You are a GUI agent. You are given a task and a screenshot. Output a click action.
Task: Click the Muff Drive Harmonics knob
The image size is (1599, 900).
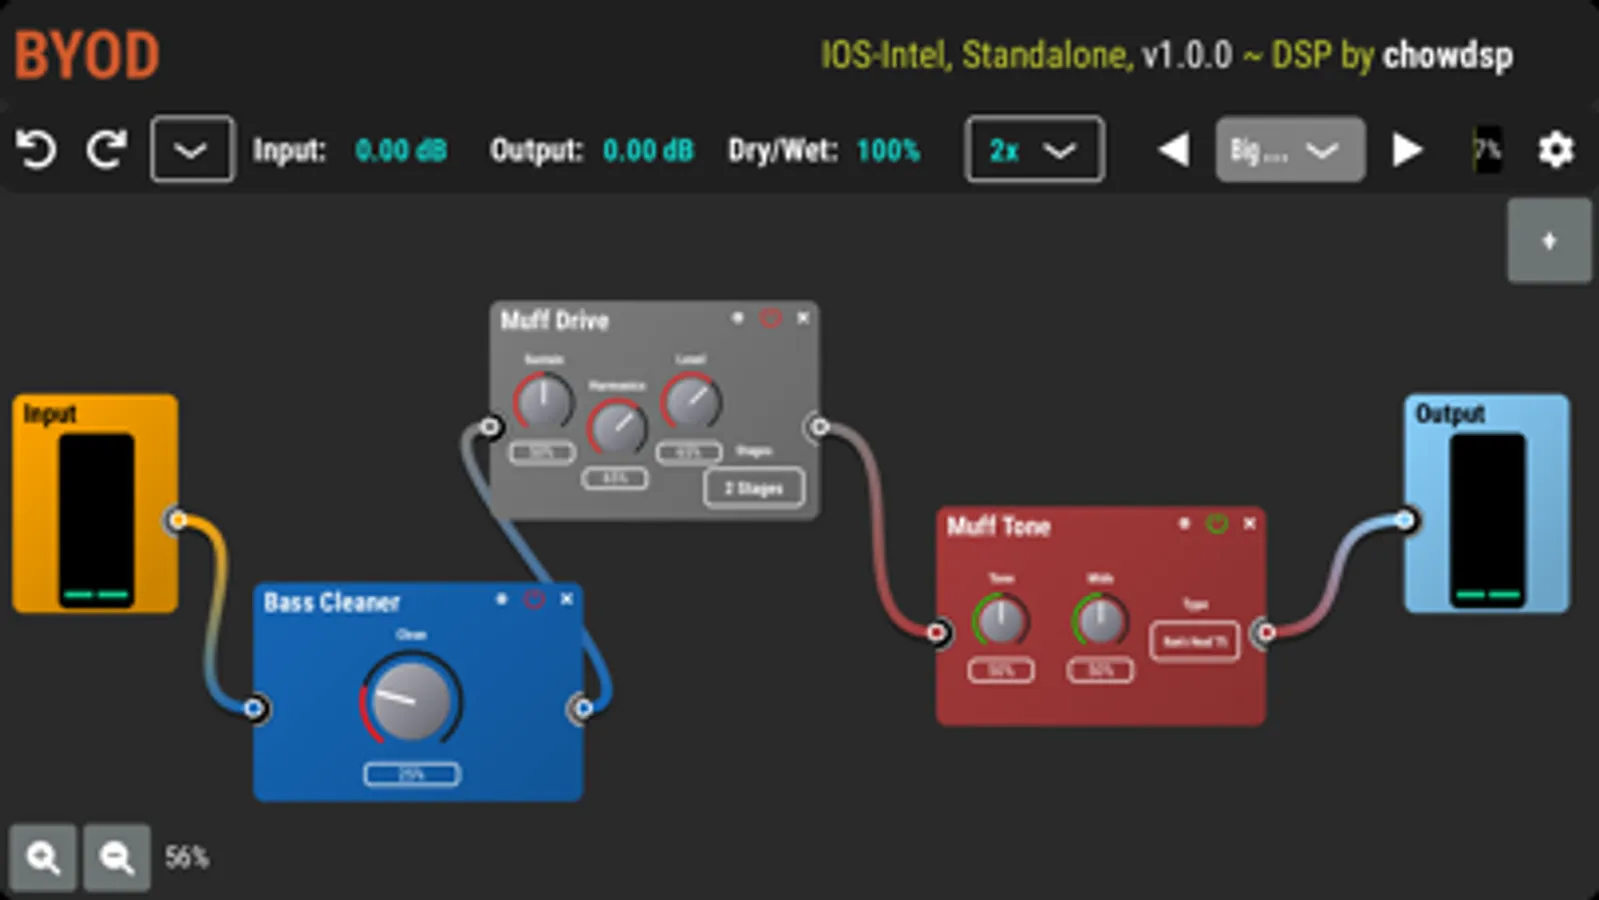point(616,426)
